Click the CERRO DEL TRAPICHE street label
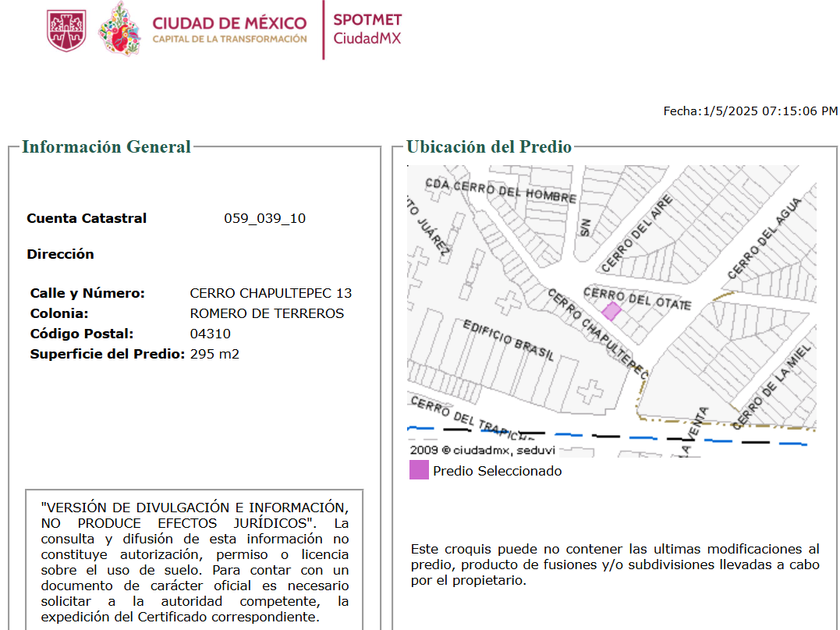Image resolution: width=840 pixels, height=630 pixels. point(472,418)
